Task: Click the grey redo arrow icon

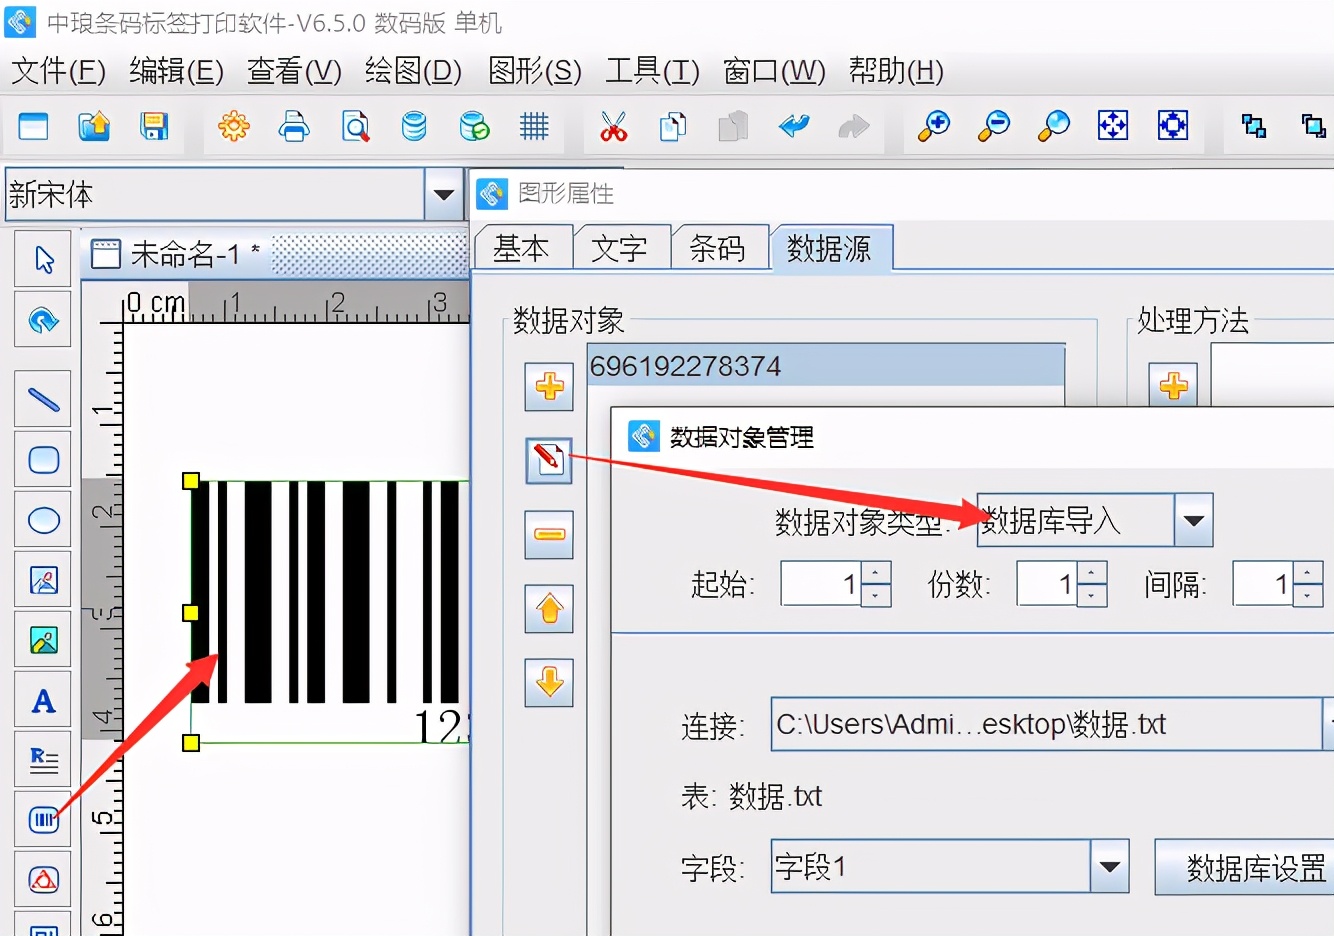Action: 854,126
